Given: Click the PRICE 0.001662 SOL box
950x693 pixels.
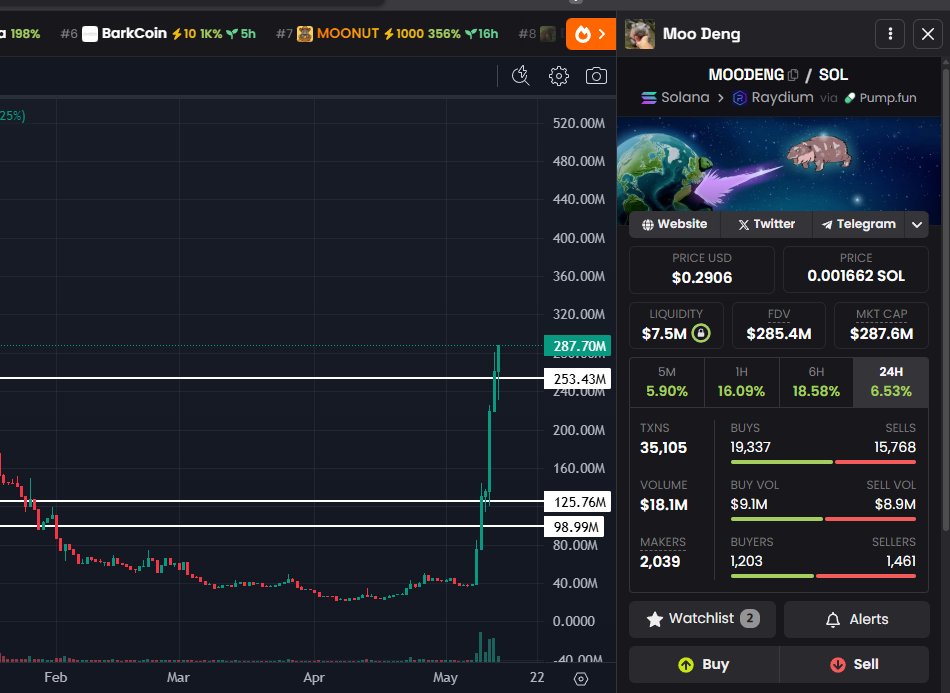Looking at the screenshot, I should click(x=855, y=270).
